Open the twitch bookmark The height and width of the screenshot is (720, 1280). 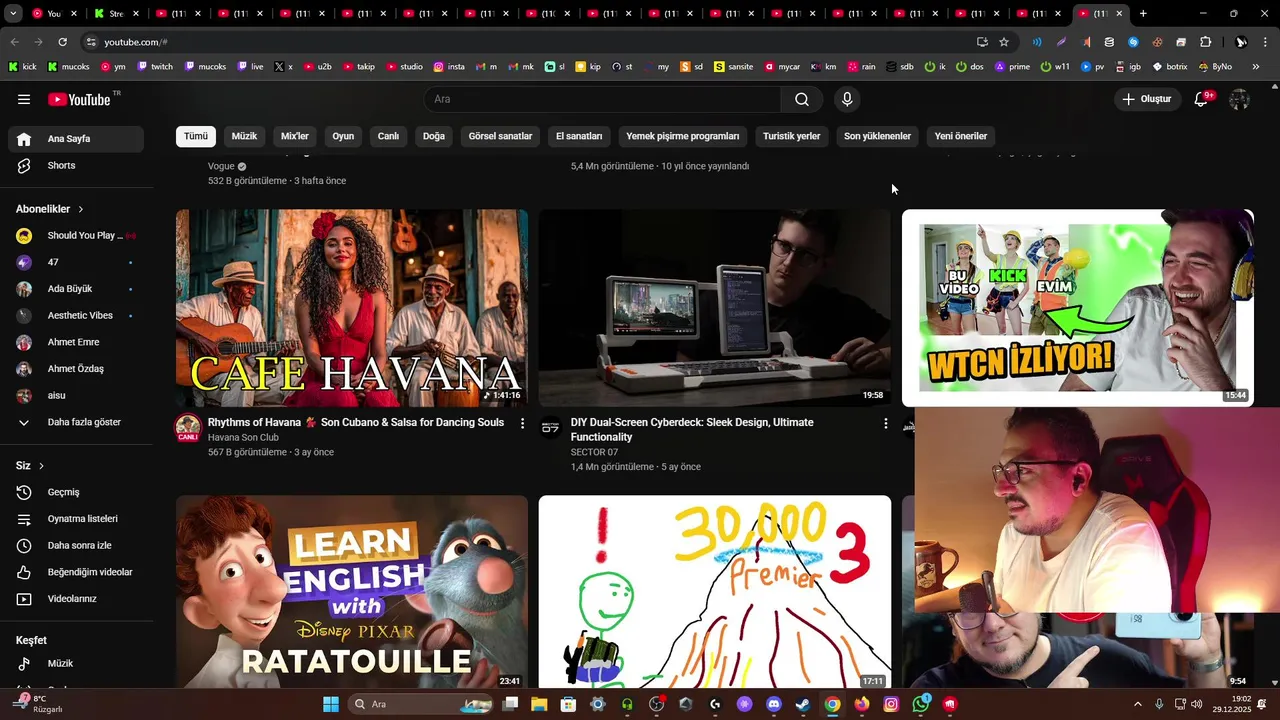(155, 67)
